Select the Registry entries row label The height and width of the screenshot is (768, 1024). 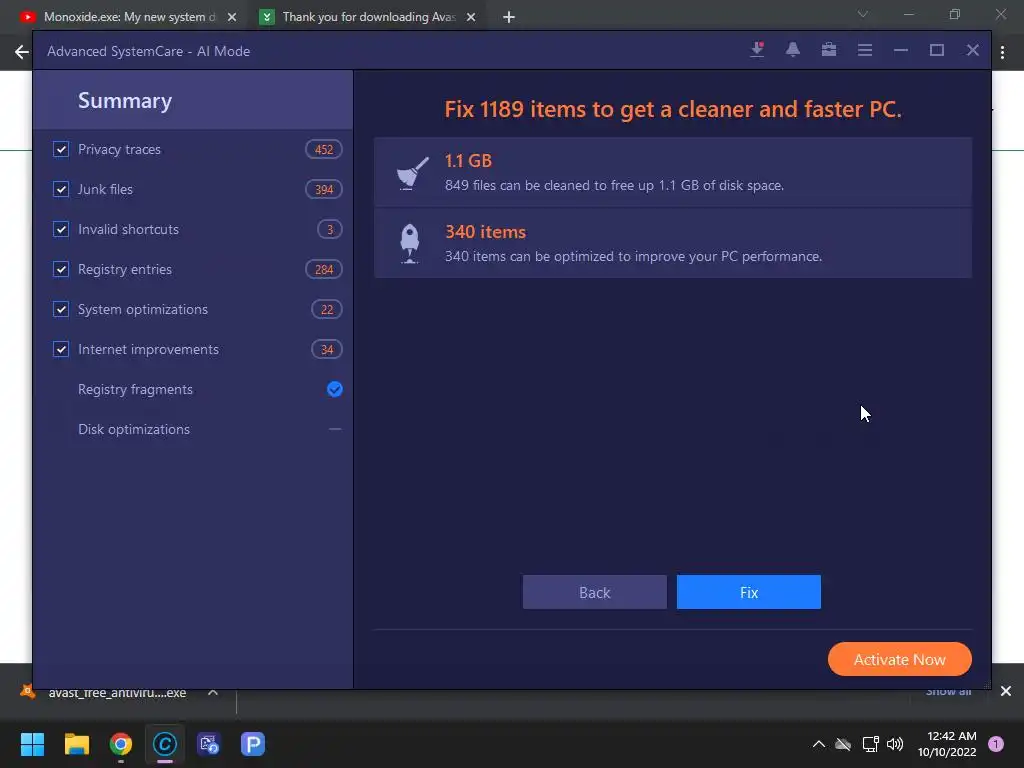click(x=125, y=270)
